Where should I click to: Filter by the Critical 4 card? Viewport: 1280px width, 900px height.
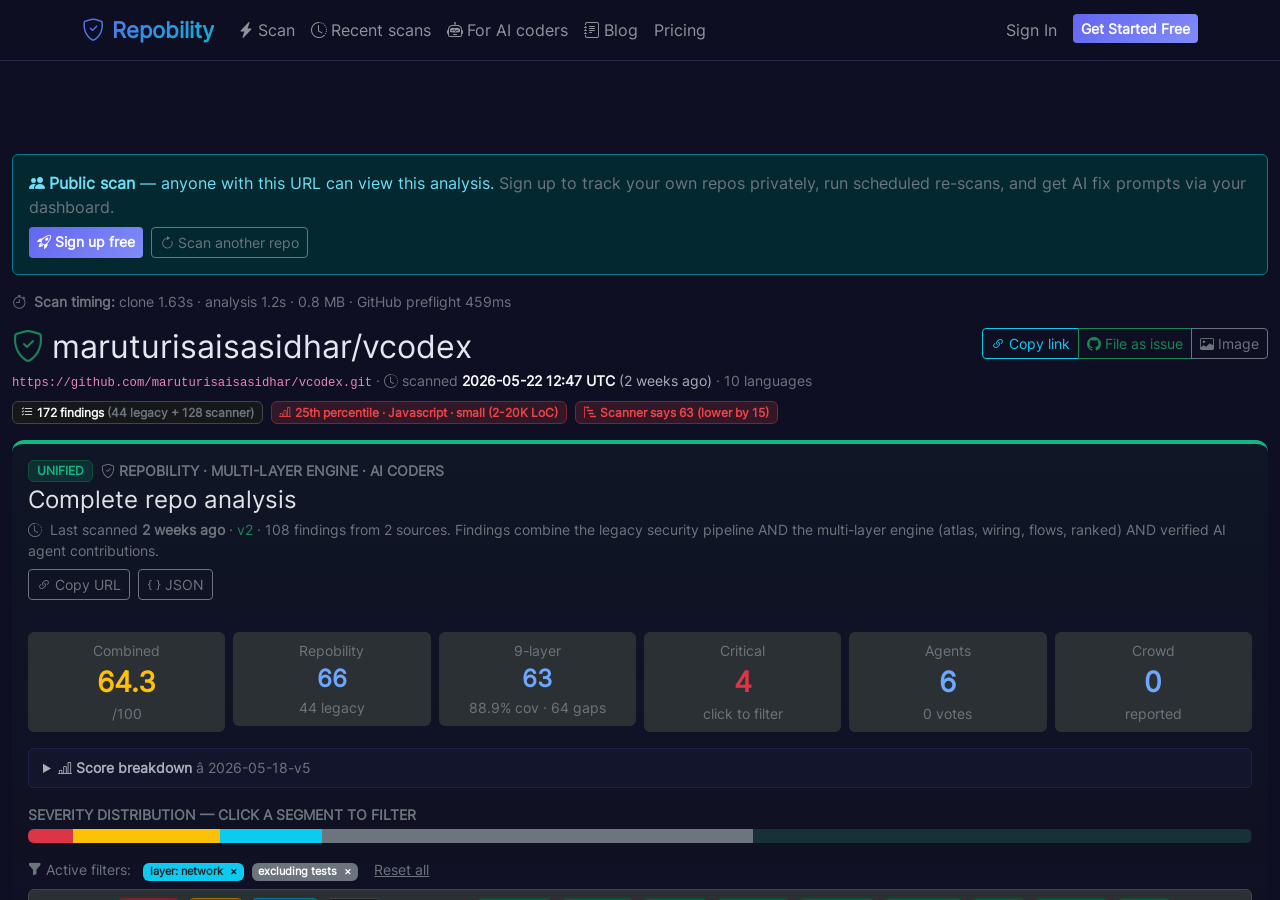point(742,682)
